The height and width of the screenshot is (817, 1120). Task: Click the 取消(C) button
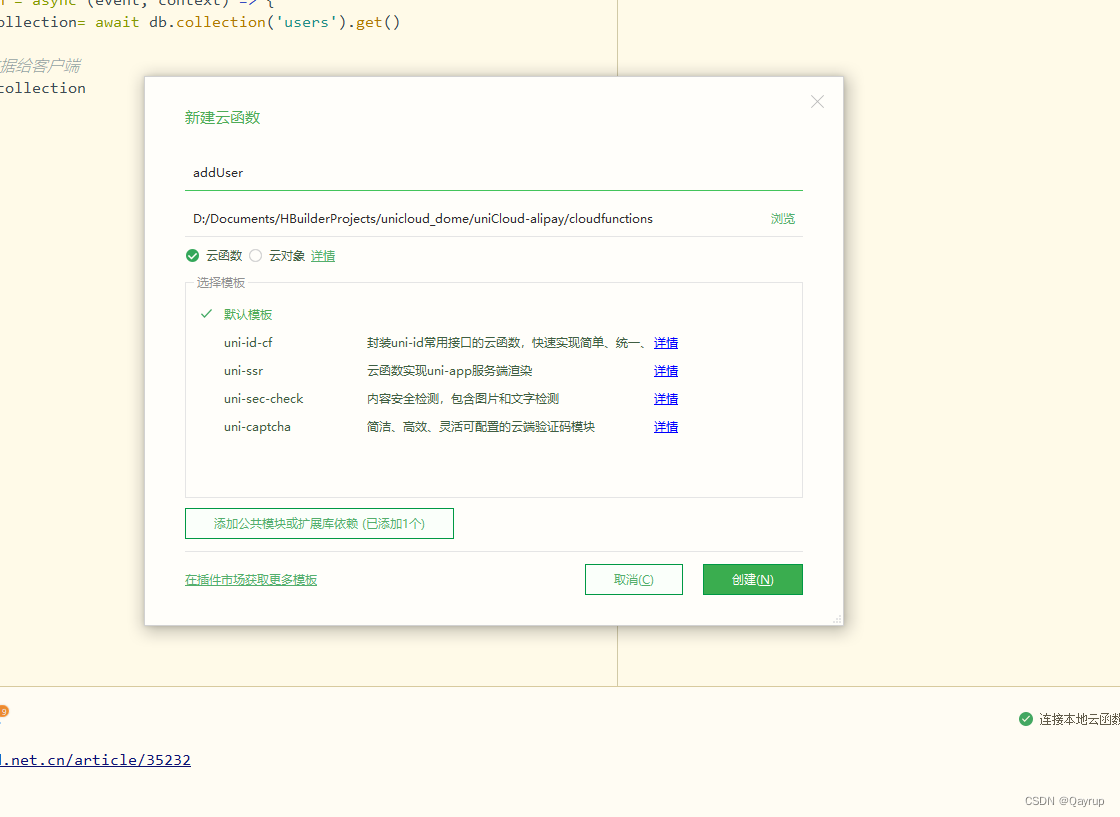pyautogui.click(x=633, y=579)
